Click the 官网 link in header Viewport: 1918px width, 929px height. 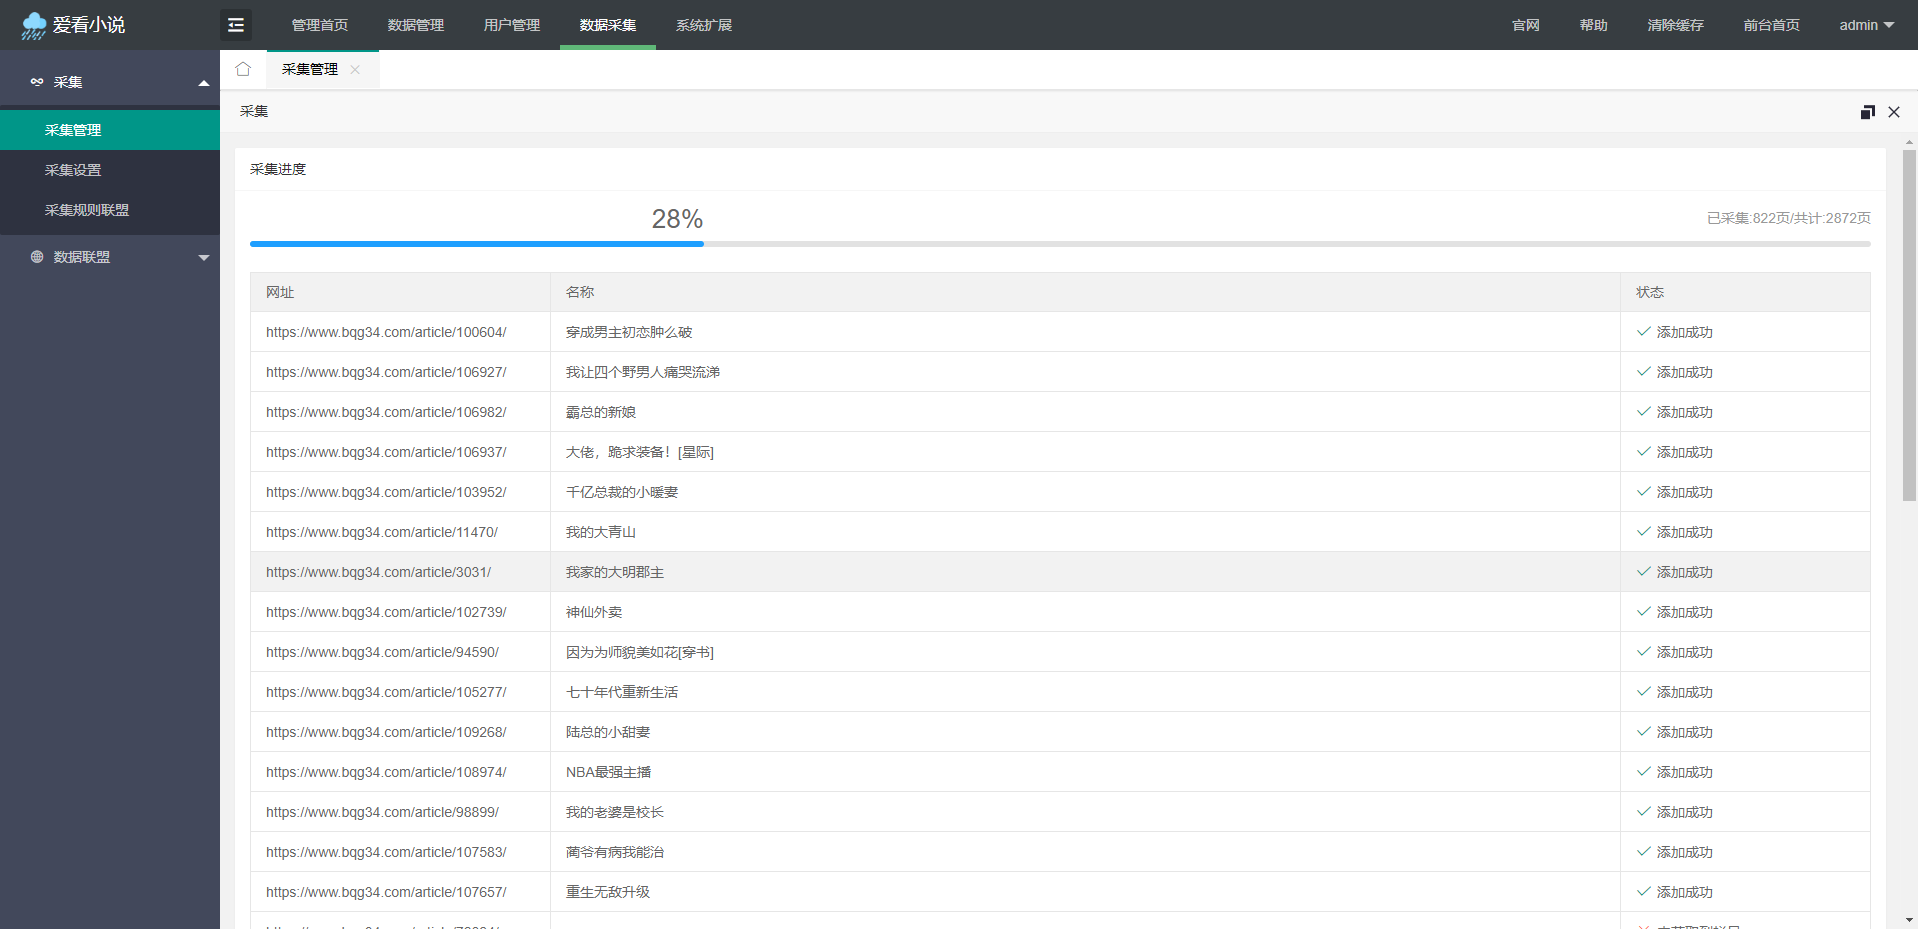pos(1526,25)
